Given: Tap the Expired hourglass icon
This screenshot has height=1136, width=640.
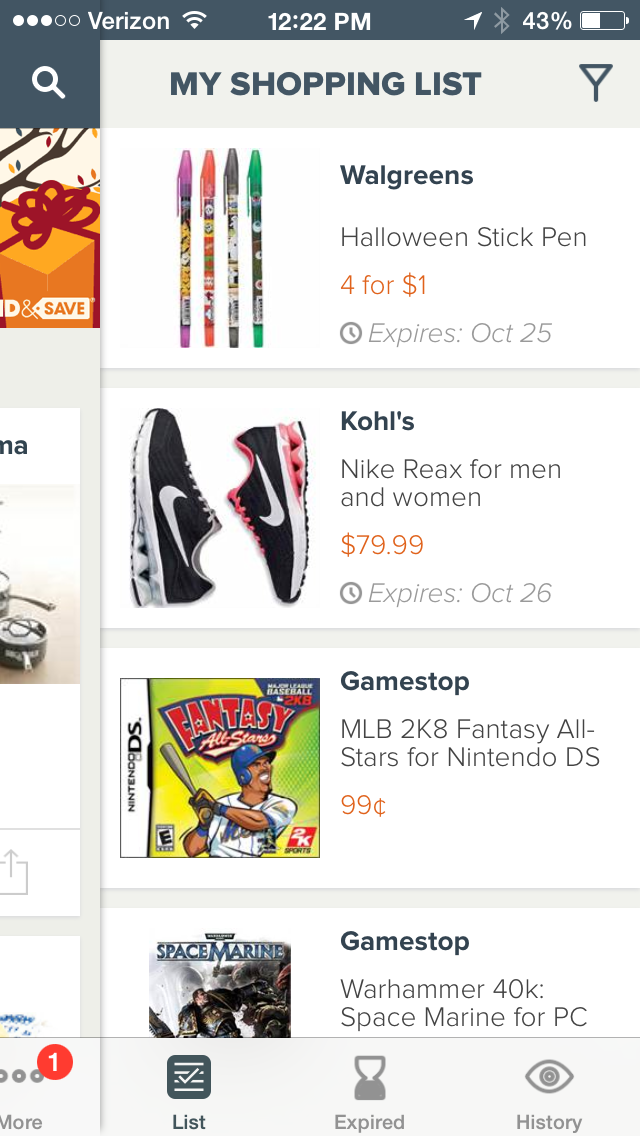Looking at the screenshot, I should (x=369, y=1078).
